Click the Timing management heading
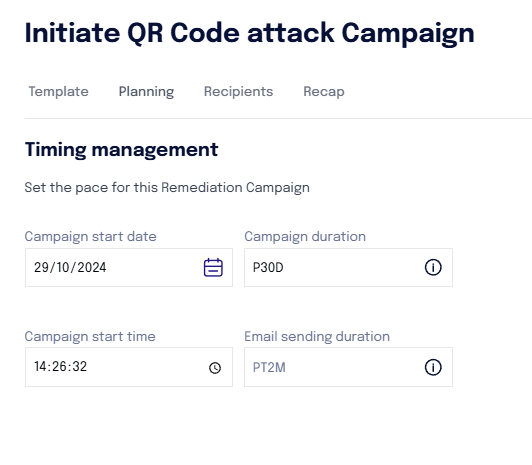 tap(121, 150)
